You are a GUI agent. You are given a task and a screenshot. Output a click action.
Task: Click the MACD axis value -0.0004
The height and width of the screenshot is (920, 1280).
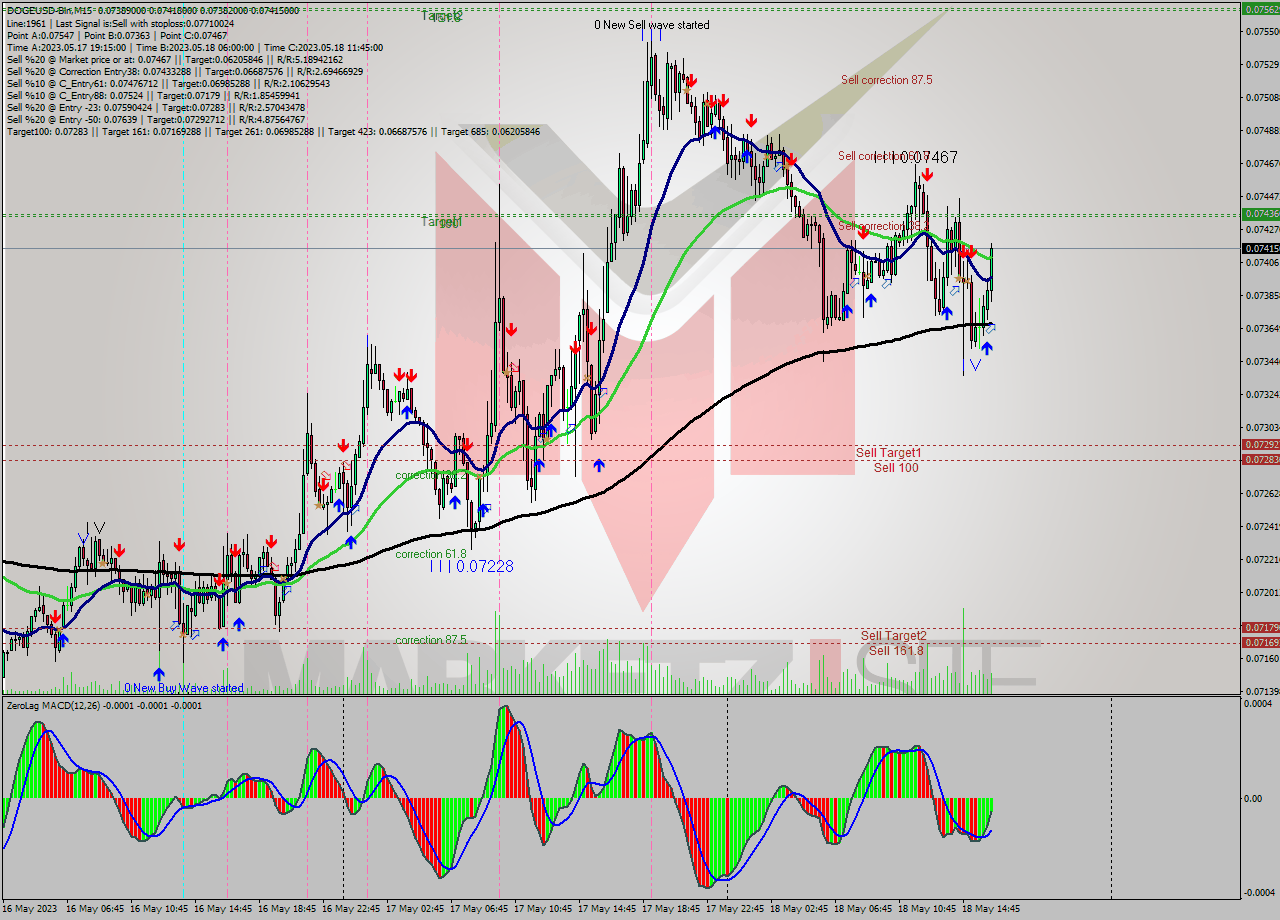pyautogui.click(x=1258, y=893)
